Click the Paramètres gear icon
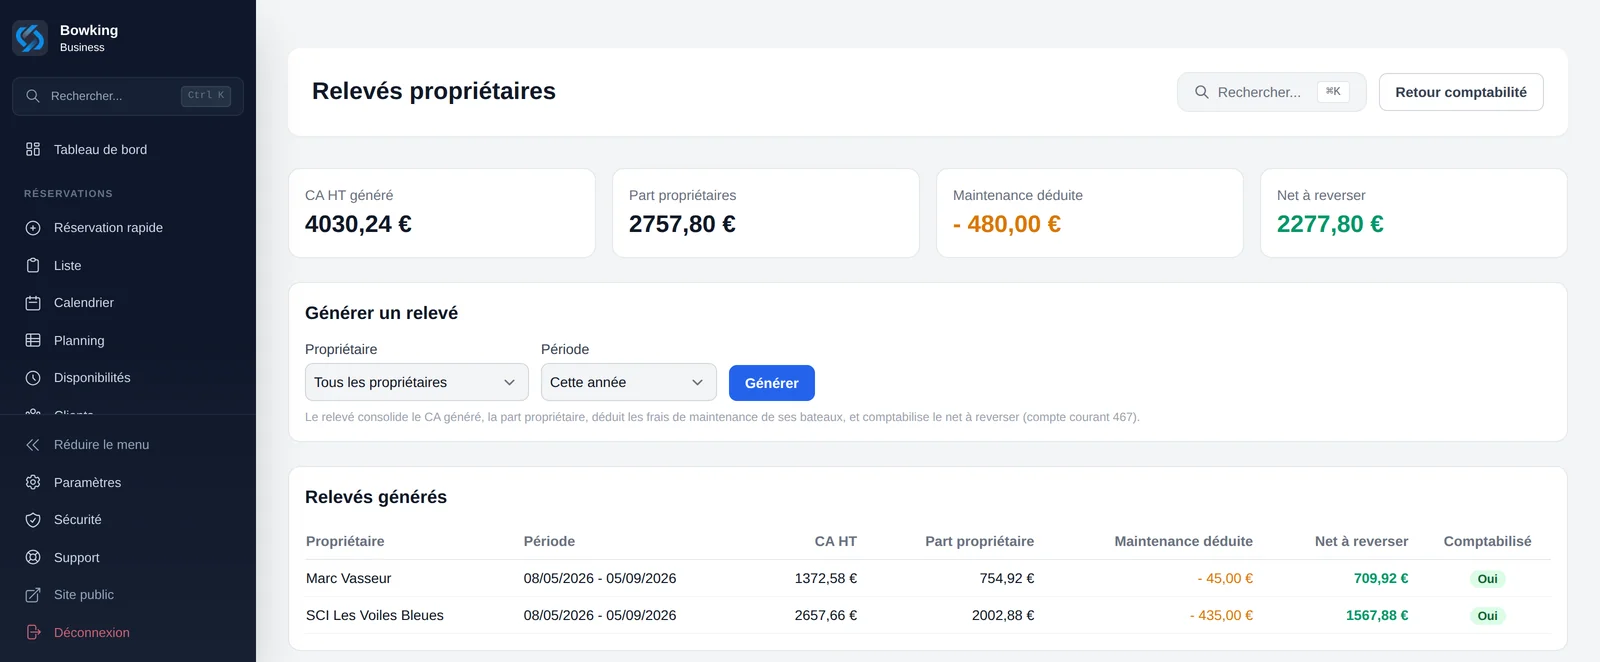Screen dimensions: 1600x662 click(x=33, y=482)
